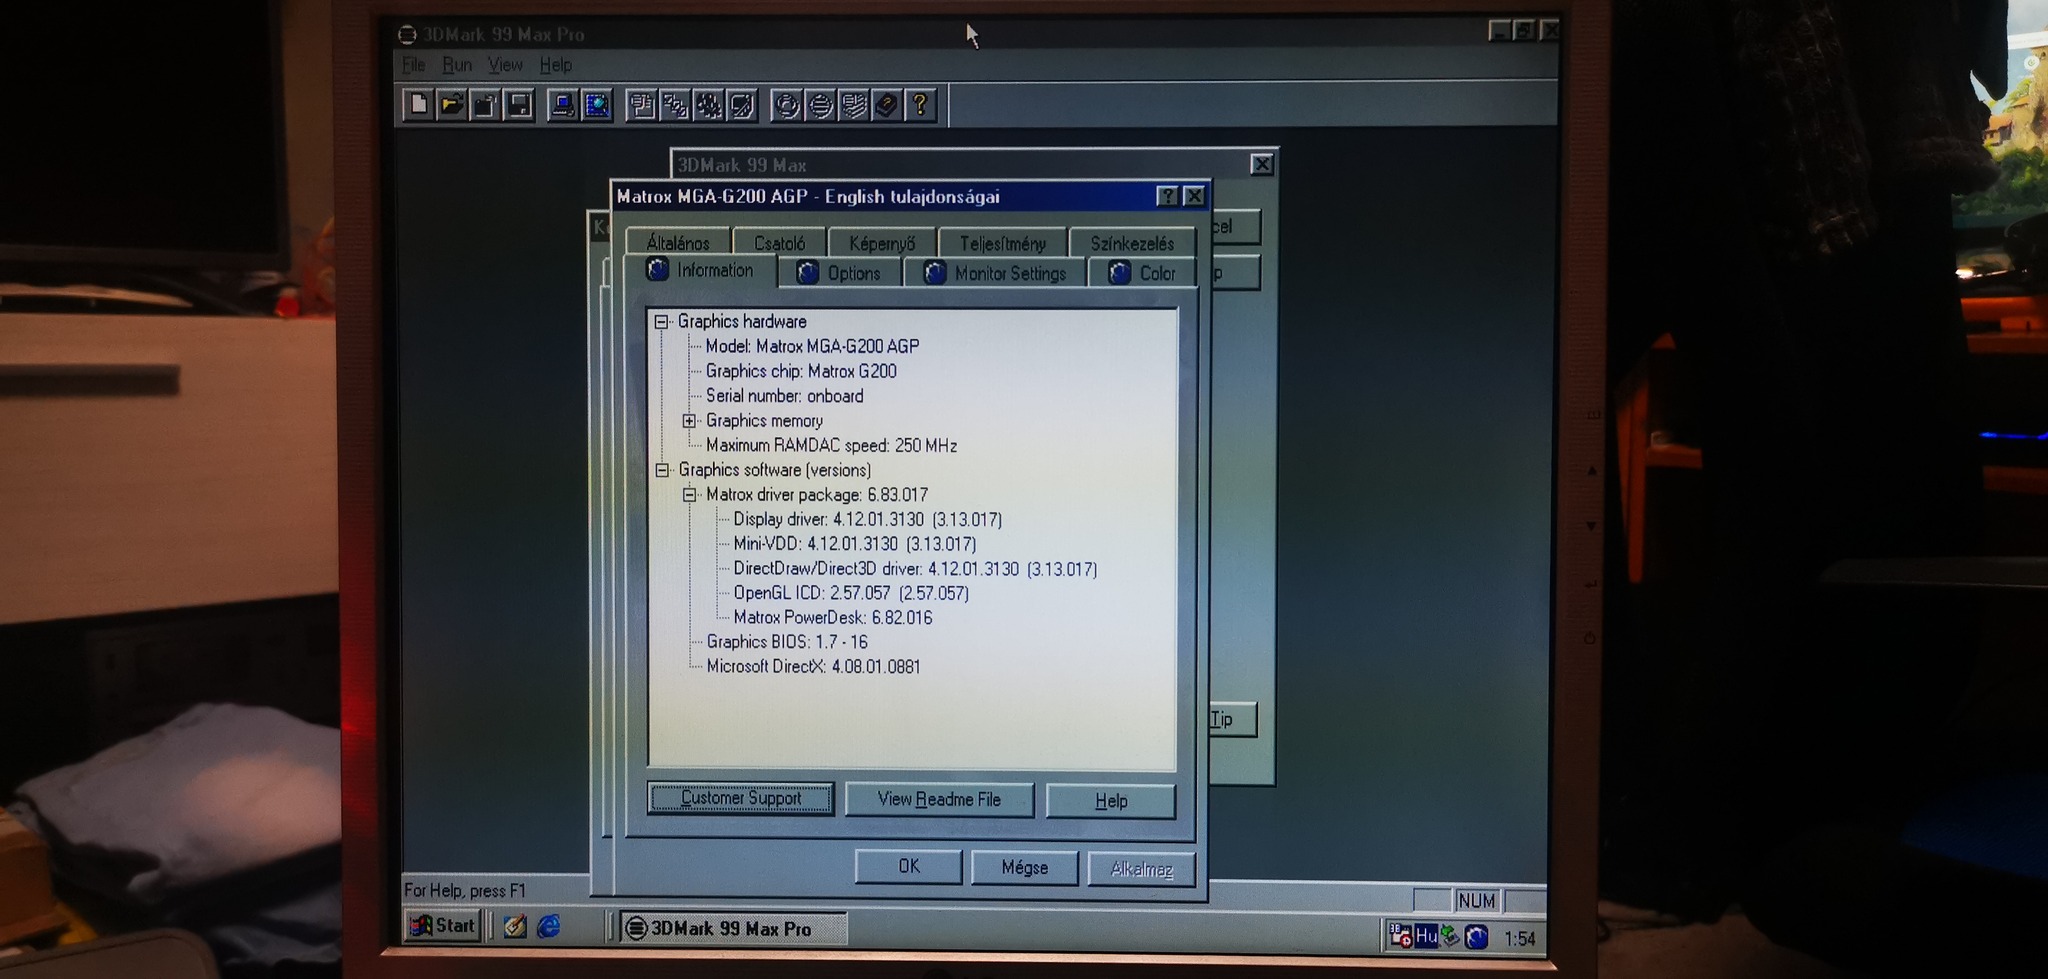Switch to the Teljesítmény tab
Image resolution: width=2048 pixels, height=979 pixels.
(1003, 243)
